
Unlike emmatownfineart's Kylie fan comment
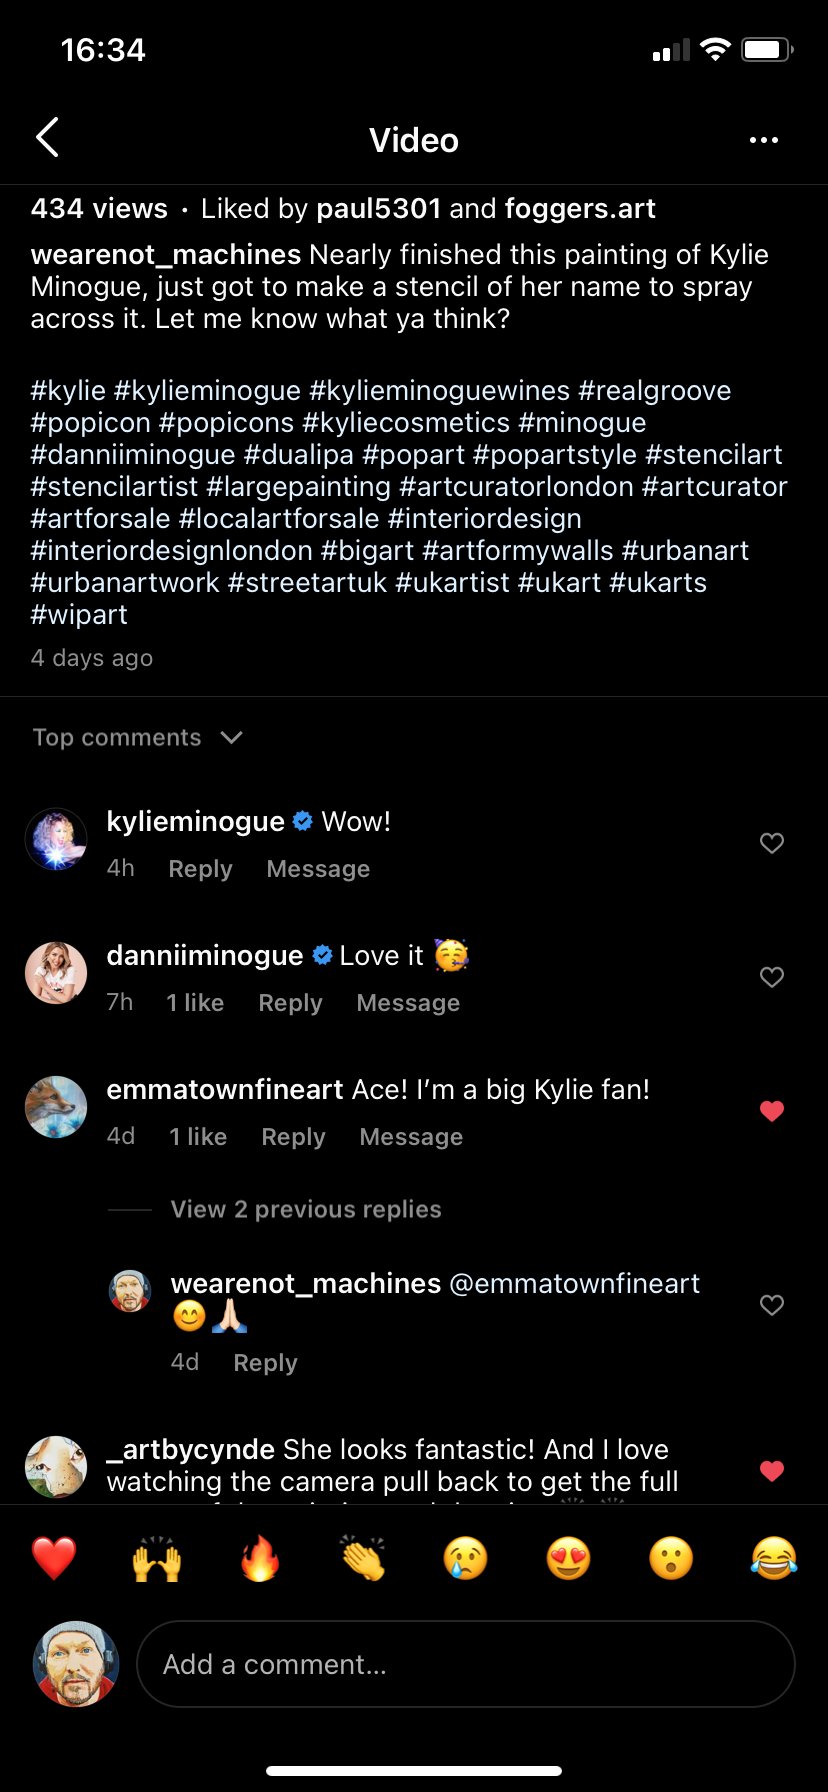pyautogui.click(x=772, y=1111)
